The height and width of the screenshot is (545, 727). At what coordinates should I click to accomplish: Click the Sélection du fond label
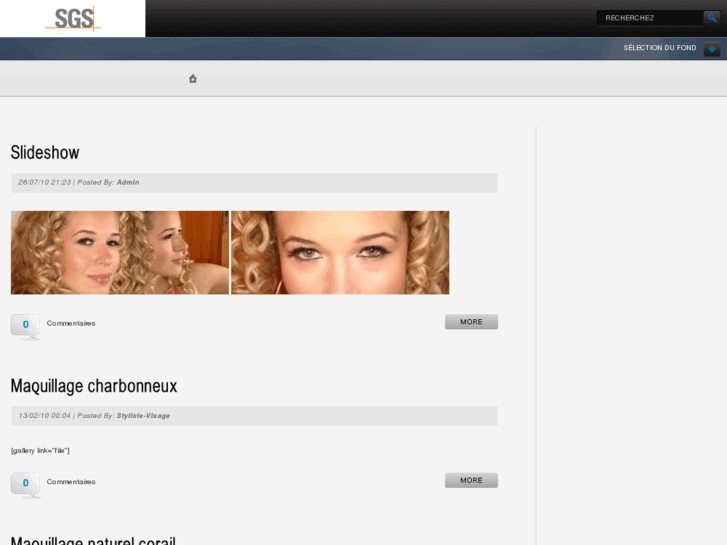pos(660,48)
